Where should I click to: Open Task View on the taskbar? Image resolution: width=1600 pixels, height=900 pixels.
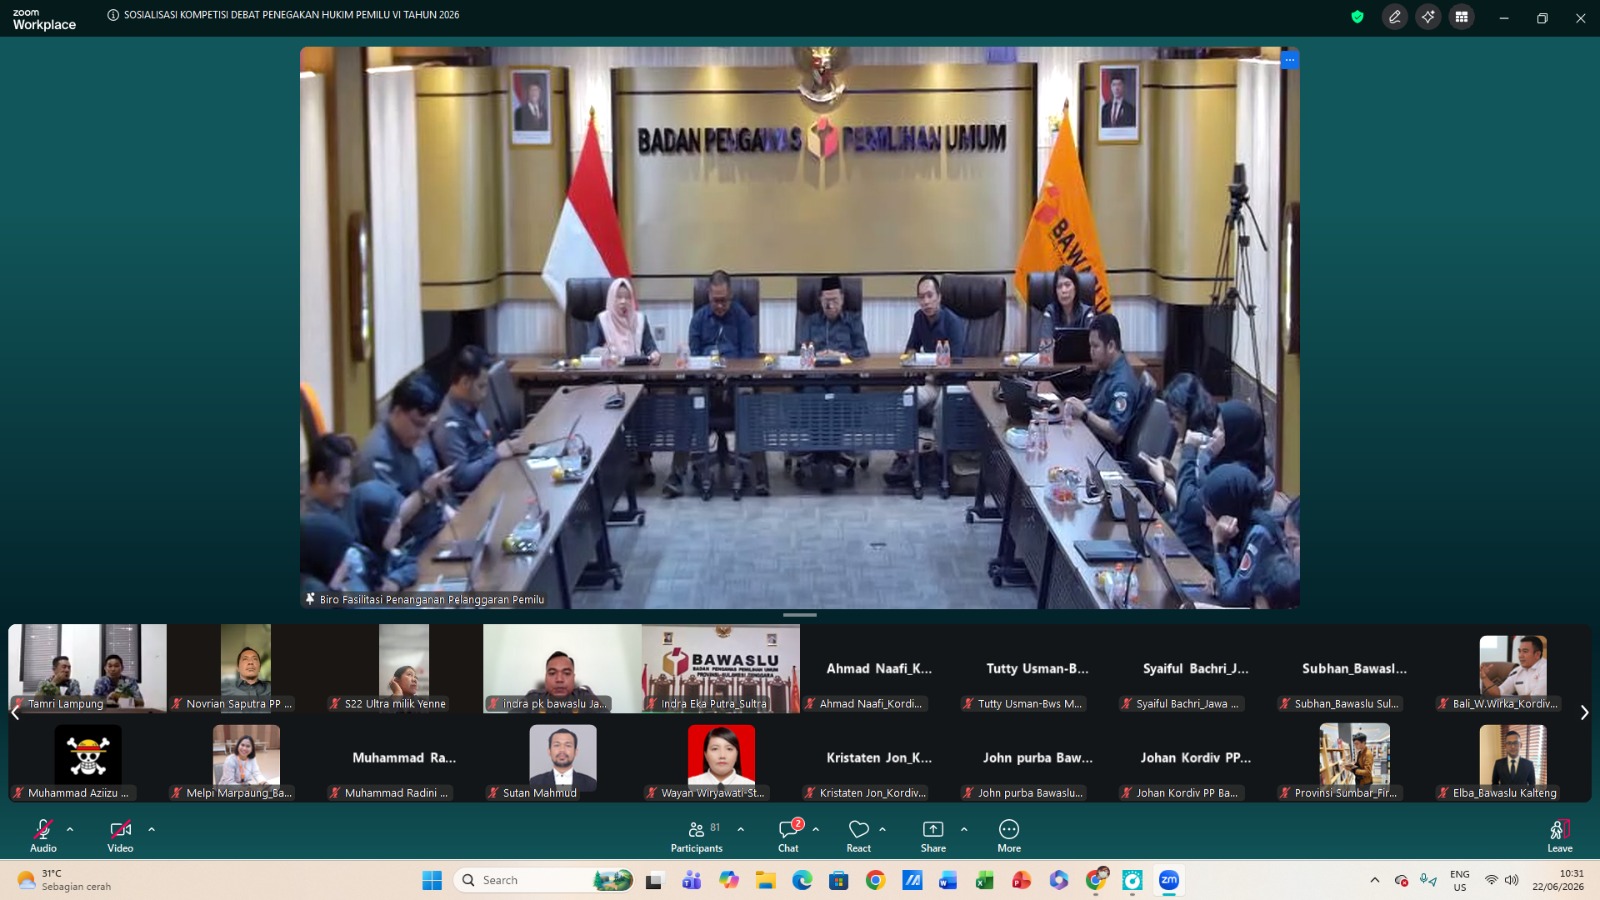(x=654, y=880)
